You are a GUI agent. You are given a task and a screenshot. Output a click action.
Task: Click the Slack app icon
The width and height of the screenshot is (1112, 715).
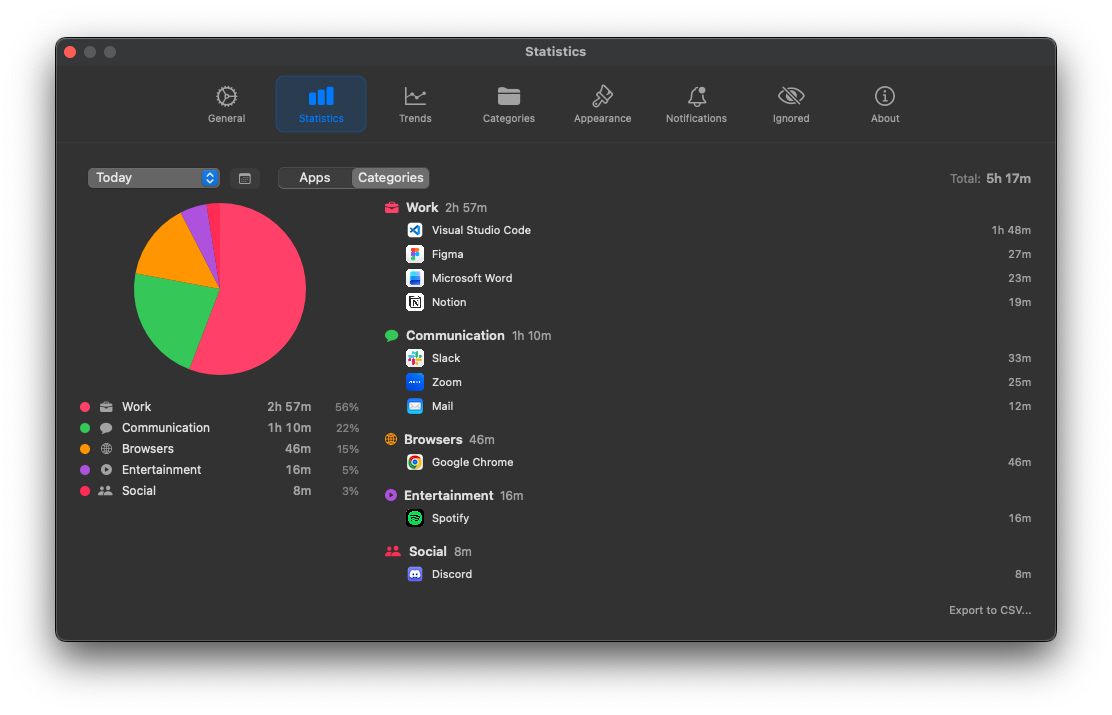pyautogui.click(x=415, y=358)
